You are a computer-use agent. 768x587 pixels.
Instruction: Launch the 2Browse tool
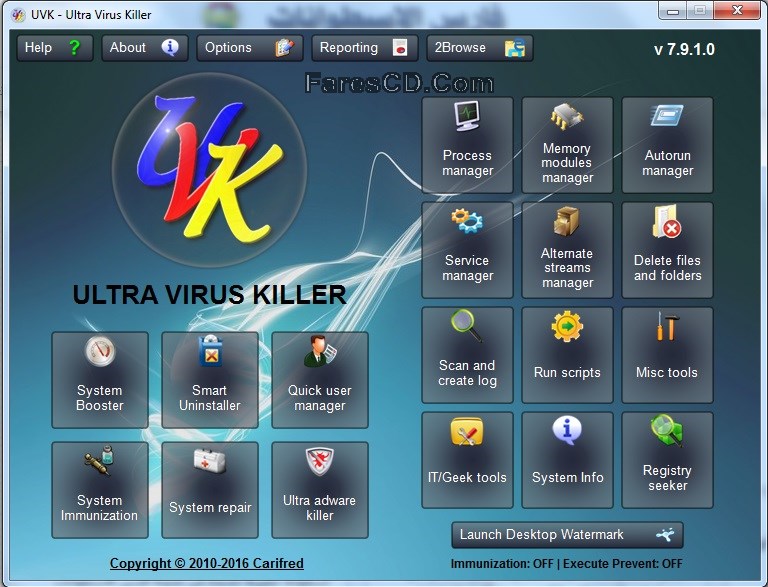[x=480, y=48]
